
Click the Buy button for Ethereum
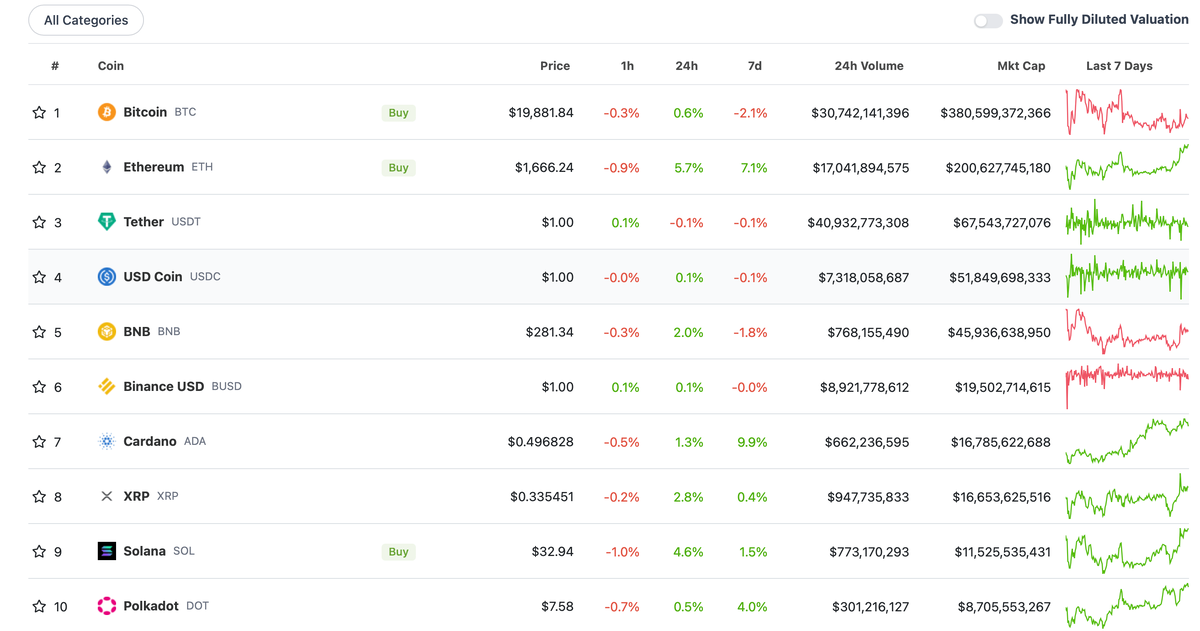(x=398, y=168)
